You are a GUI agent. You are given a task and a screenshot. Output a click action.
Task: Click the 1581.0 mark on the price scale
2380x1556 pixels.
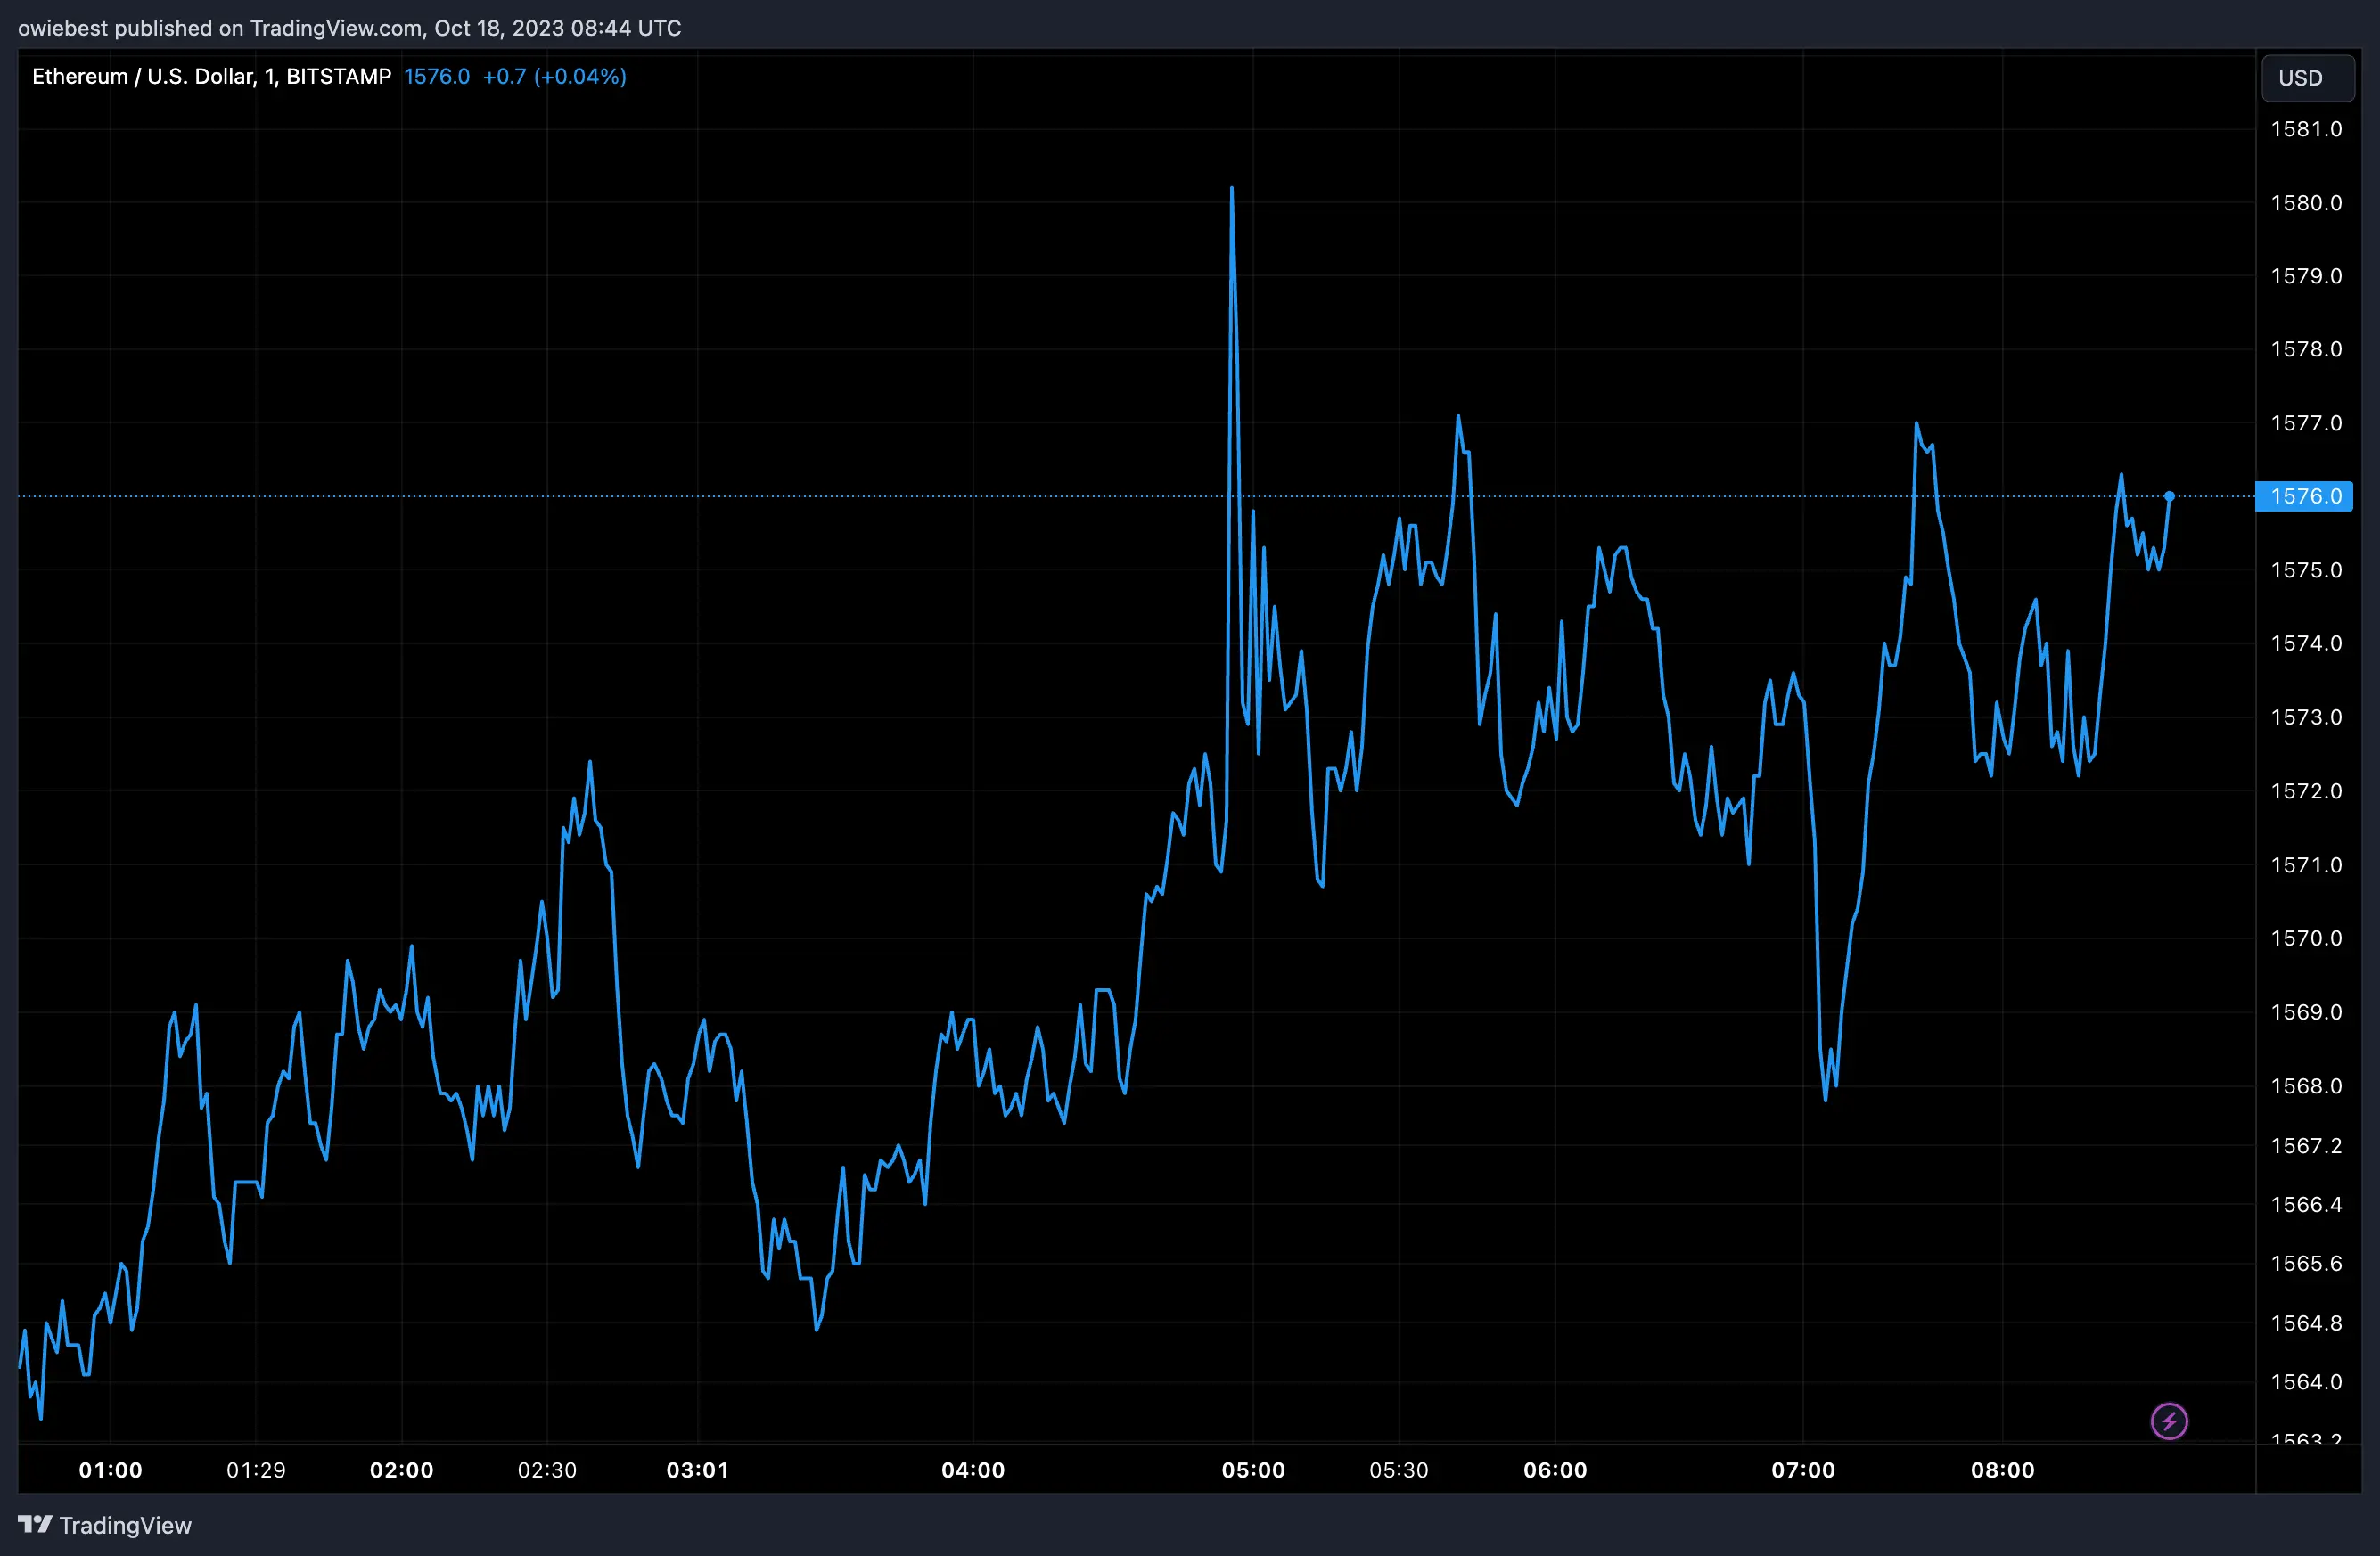[x=2307, y=128]
